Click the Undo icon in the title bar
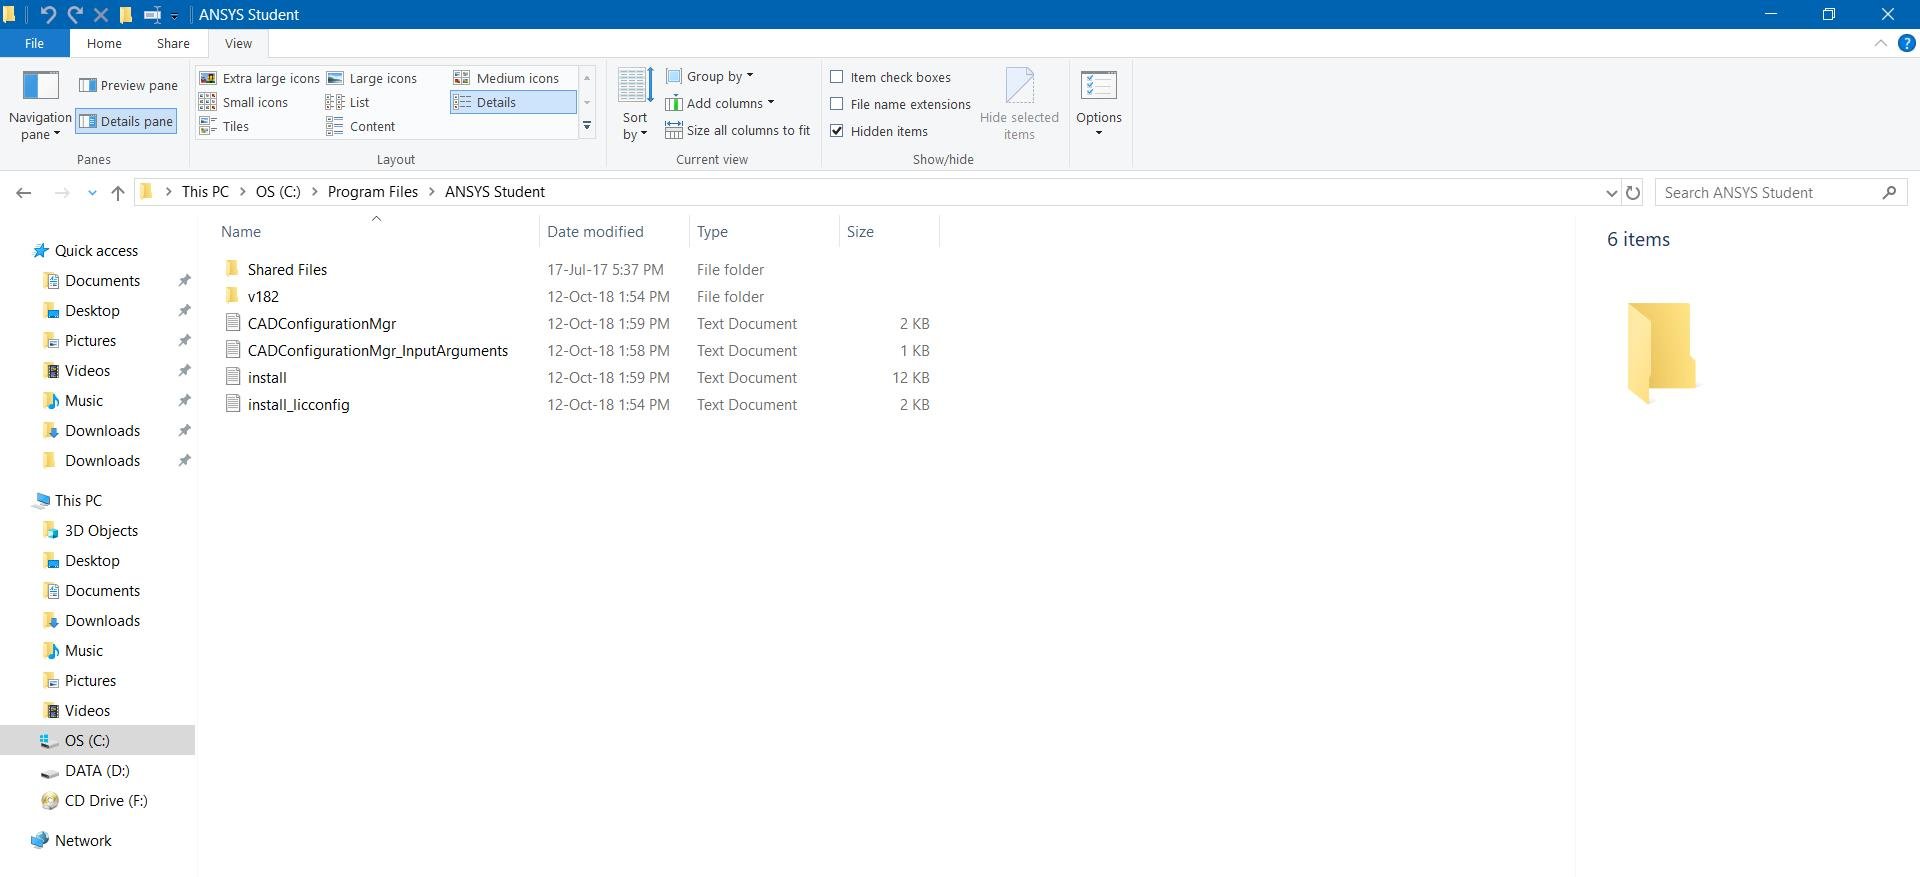 tap(47, 14)
